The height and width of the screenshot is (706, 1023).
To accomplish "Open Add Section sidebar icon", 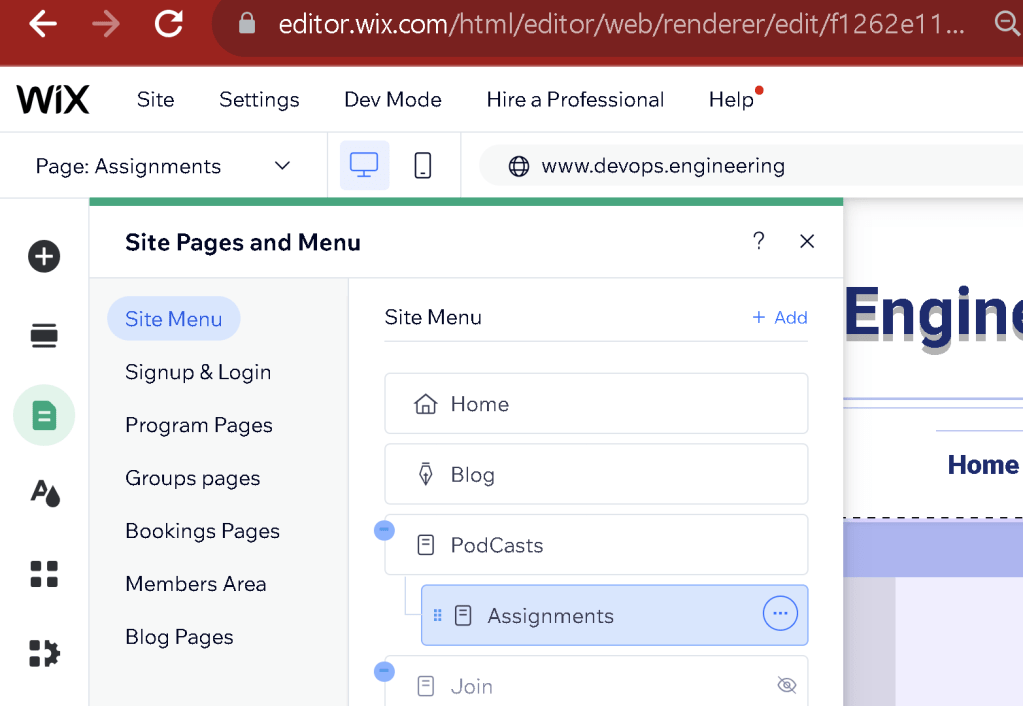I will (x=44, y=335).
